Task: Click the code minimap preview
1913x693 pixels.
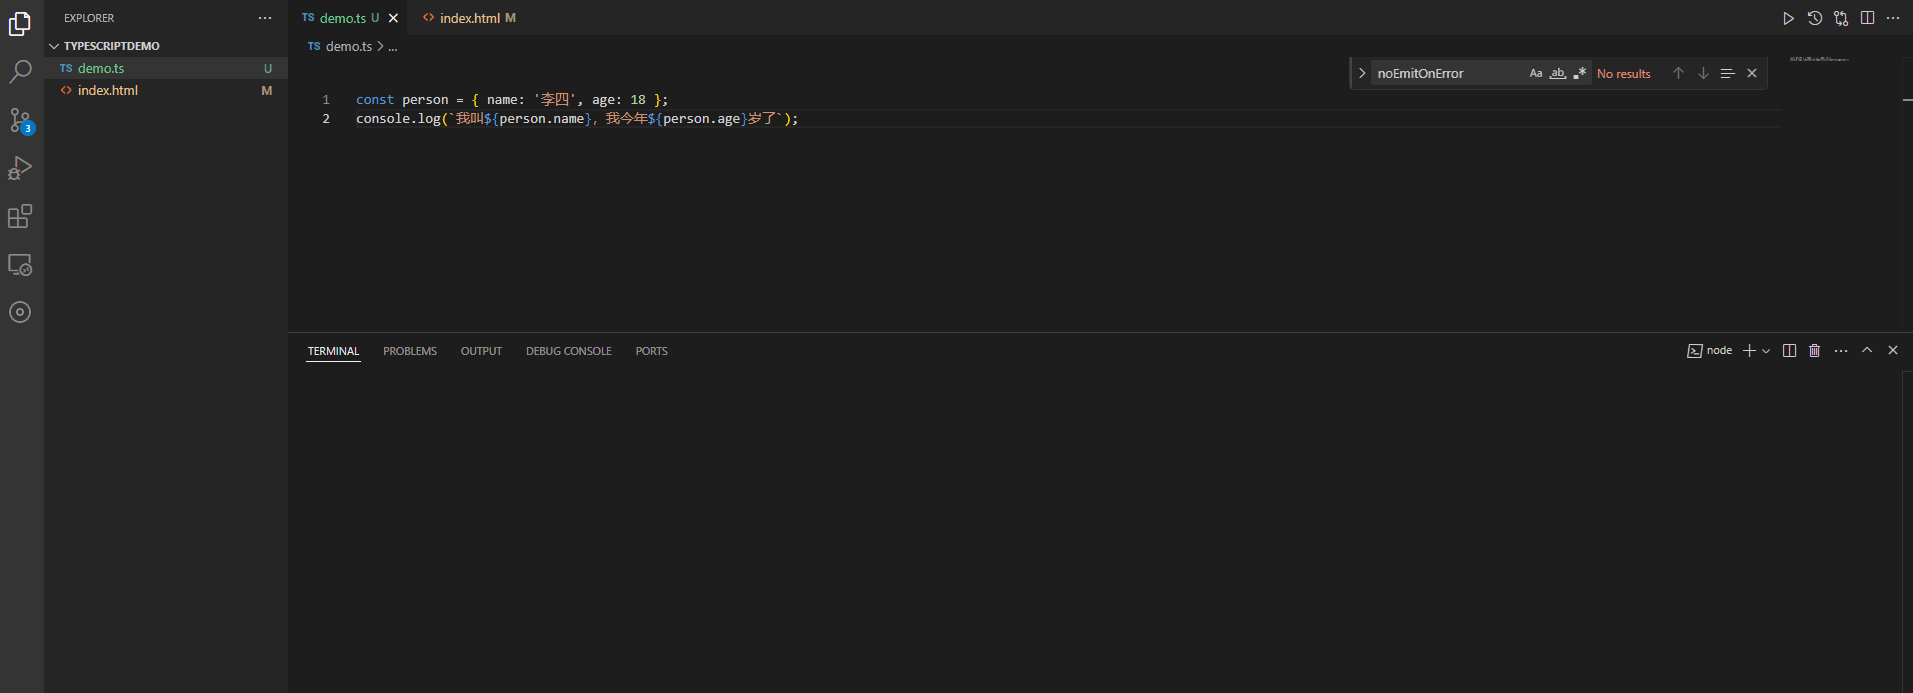Action: (x=1820, y=59)
